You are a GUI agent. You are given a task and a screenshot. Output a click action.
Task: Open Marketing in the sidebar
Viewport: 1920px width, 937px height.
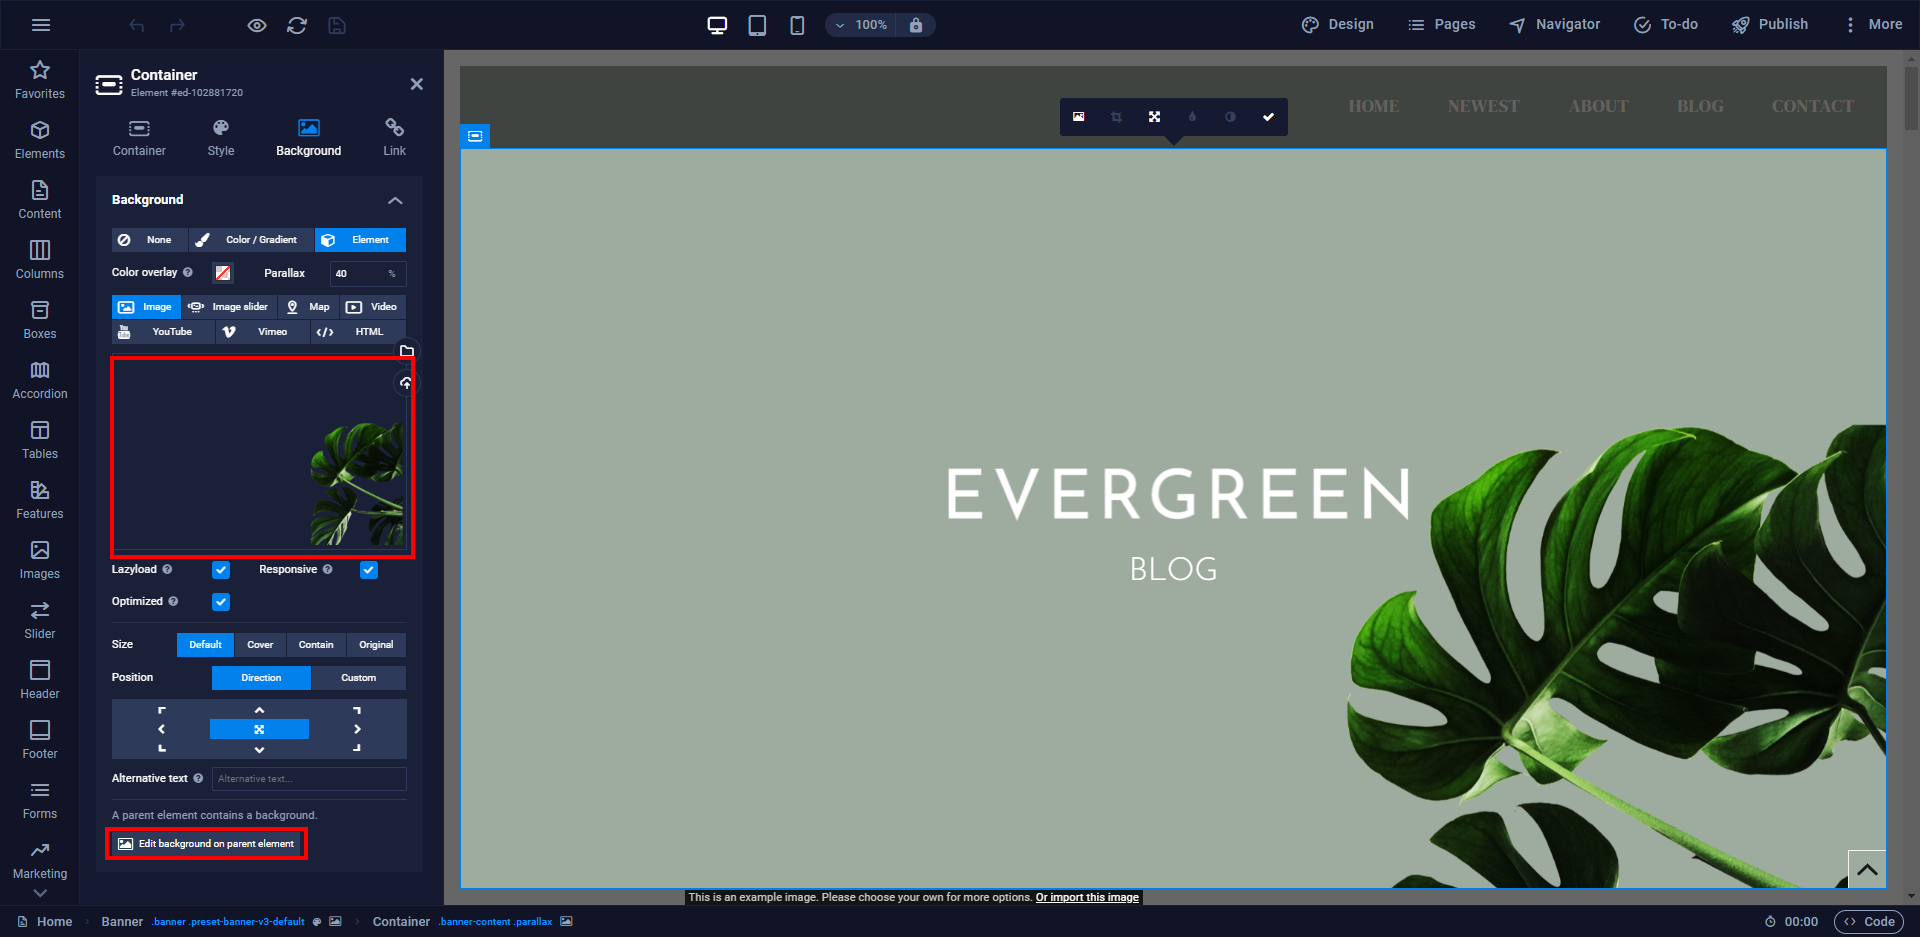[x=40, y=860]
